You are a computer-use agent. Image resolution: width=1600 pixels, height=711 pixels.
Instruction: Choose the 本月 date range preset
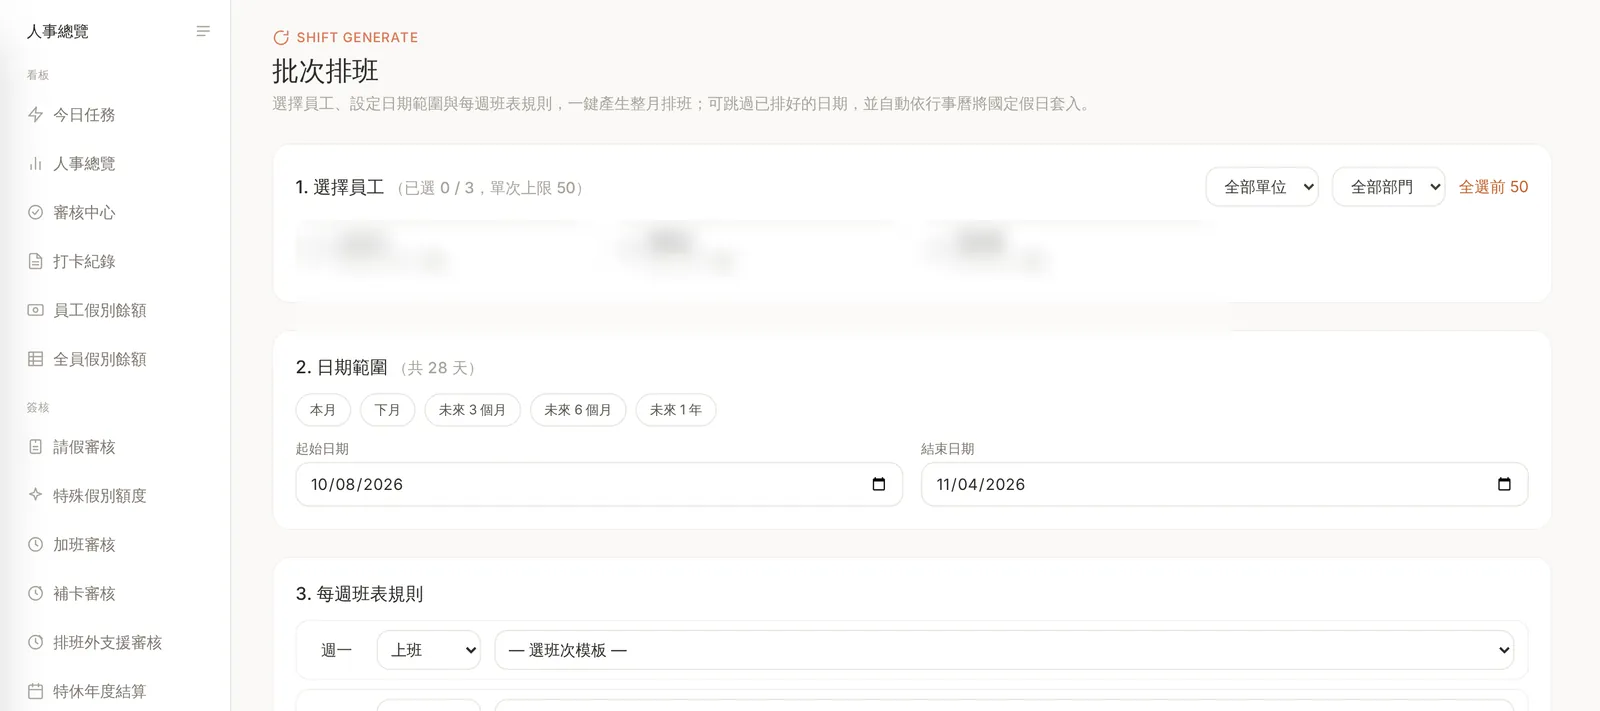(x=323, y=410)
